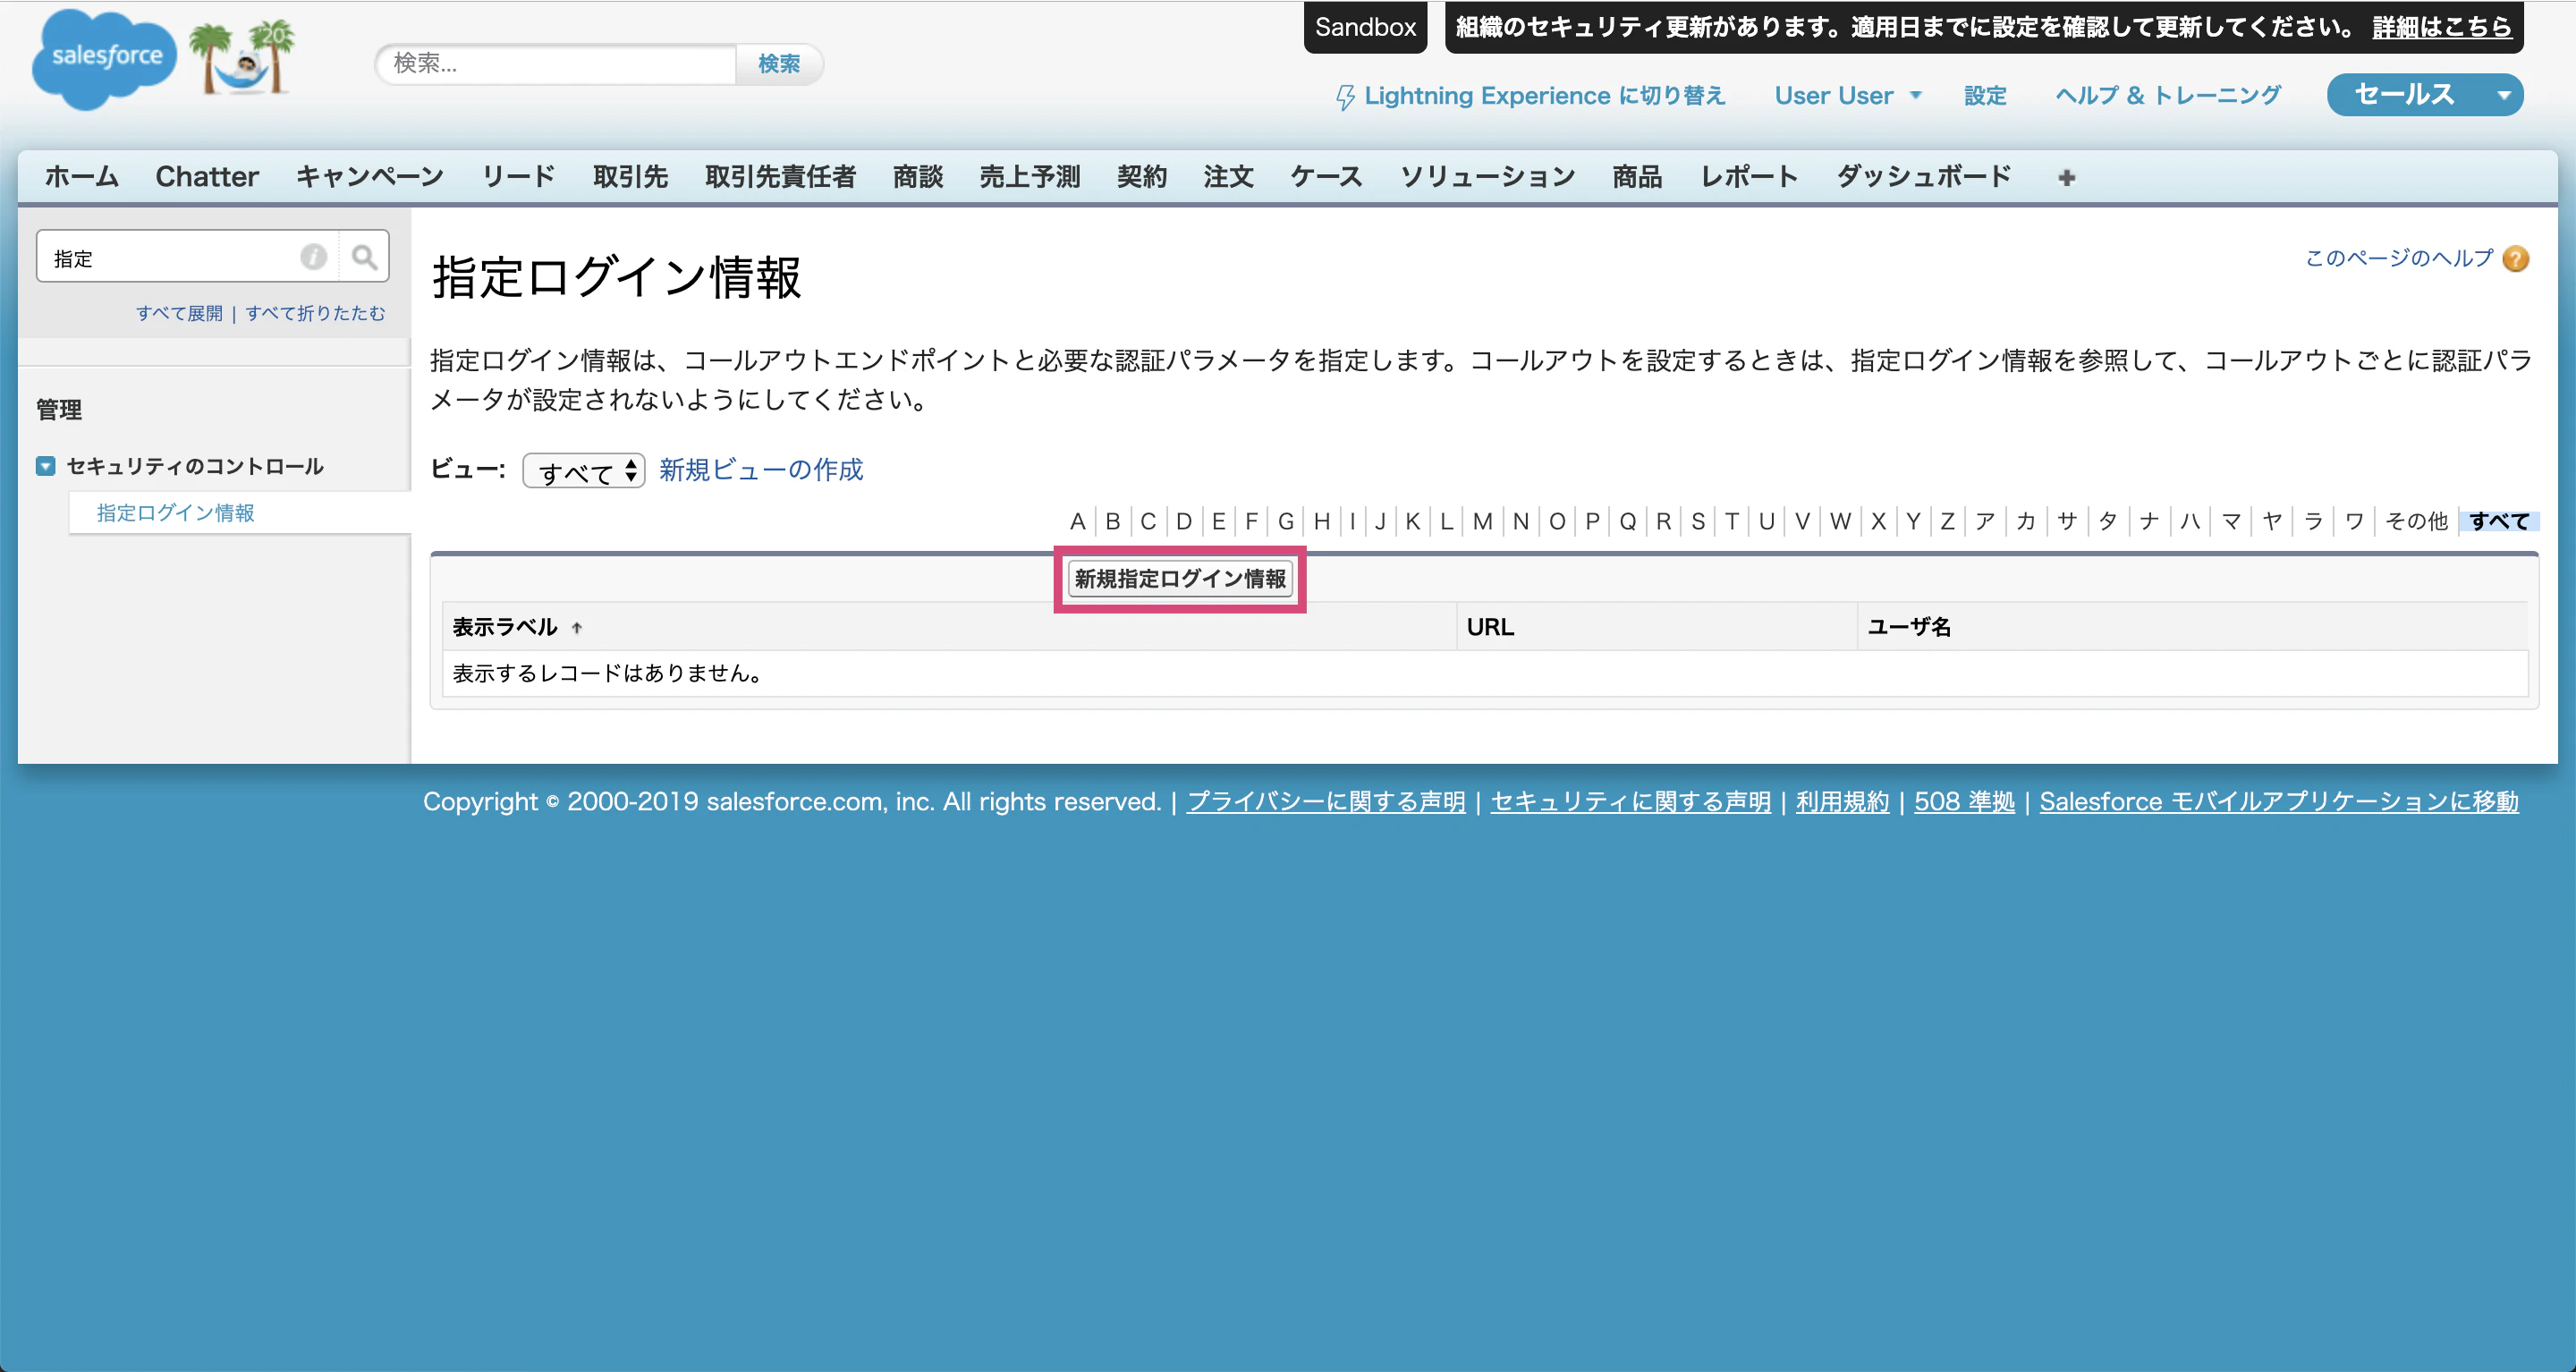Image resolution: width=2576 pixels, height=1372 pixels.
Task: Switch to the 取引先 tab
Action: [x=630, y=177]
